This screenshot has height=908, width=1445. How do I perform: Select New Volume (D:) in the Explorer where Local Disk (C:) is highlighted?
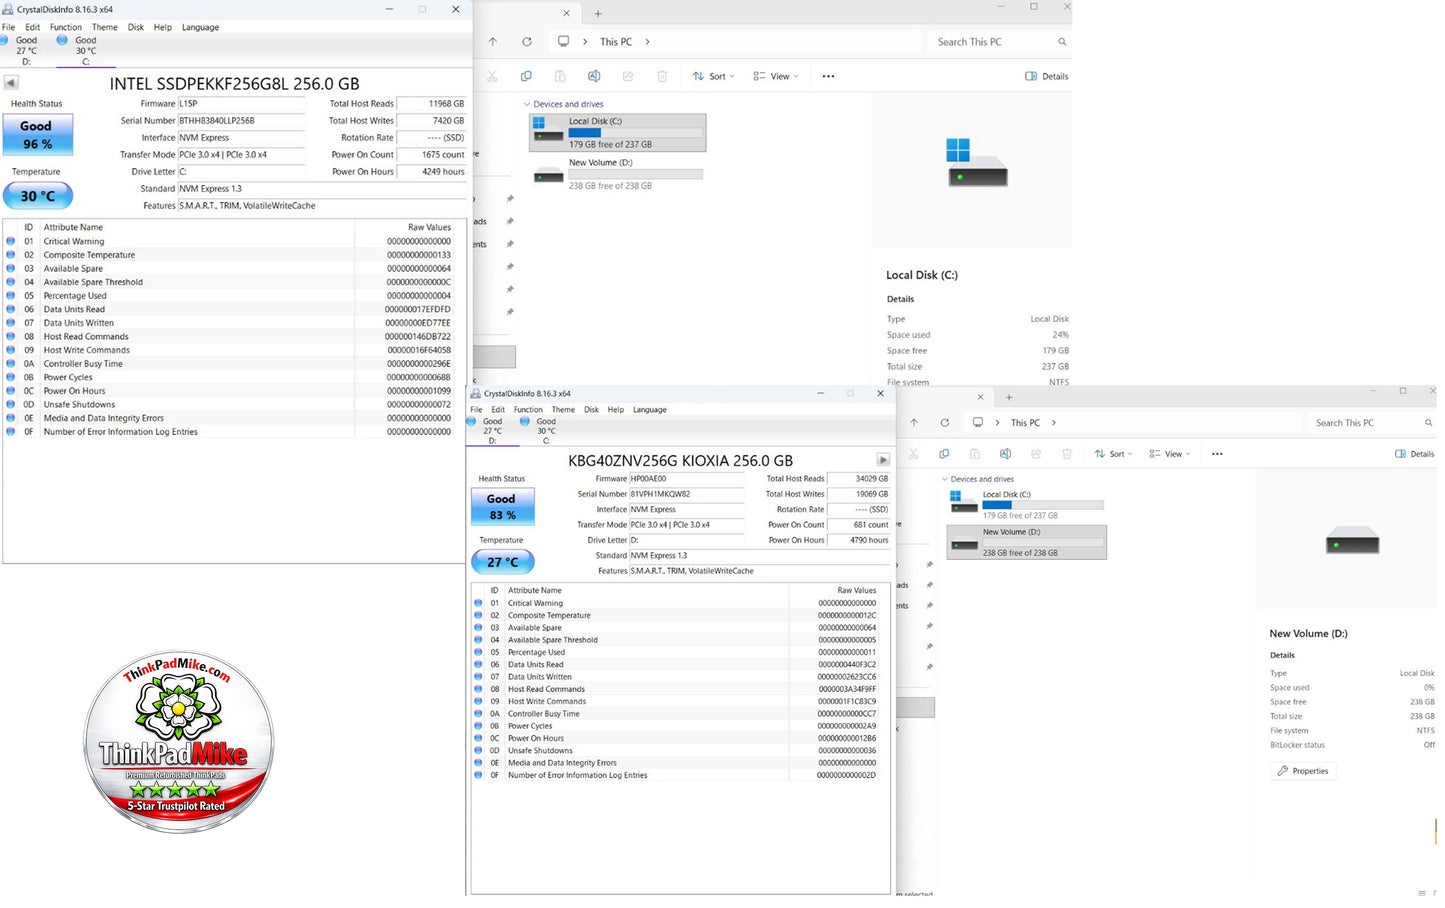tap(617, 174)
